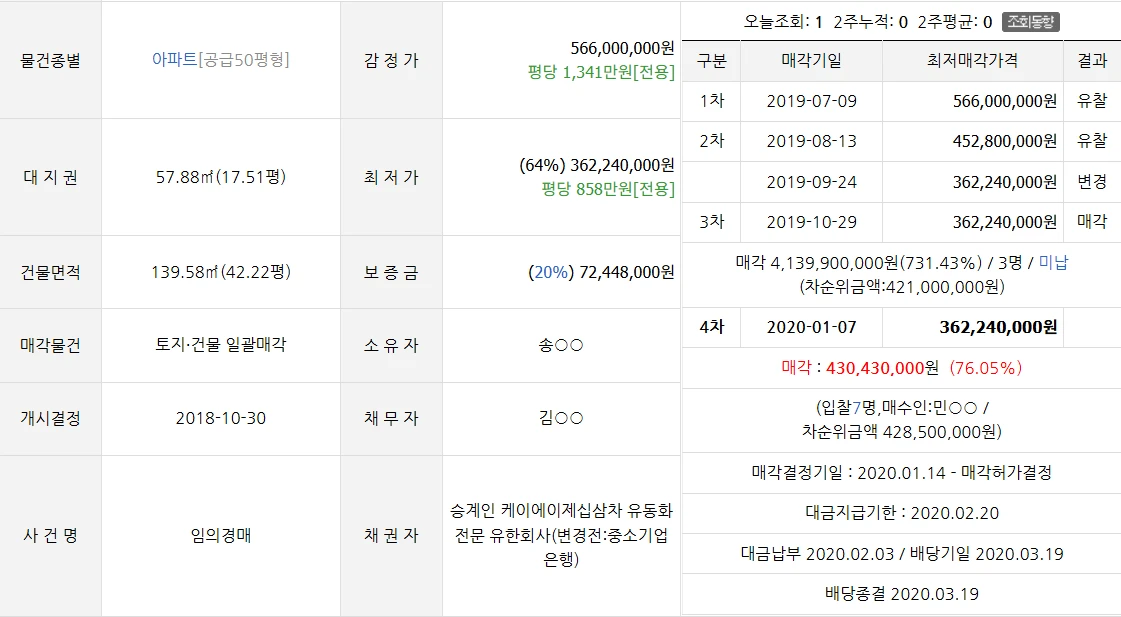The image size is (1121, 617).
Task: Open the 아파트 property type link
Action: coord(174,59)
